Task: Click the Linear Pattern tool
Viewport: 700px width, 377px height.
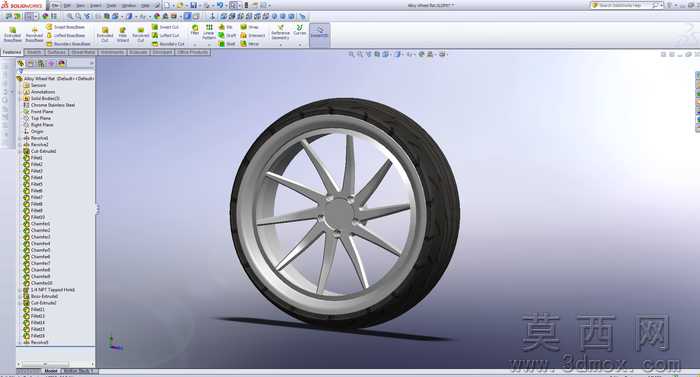Action: coord(209,32)
